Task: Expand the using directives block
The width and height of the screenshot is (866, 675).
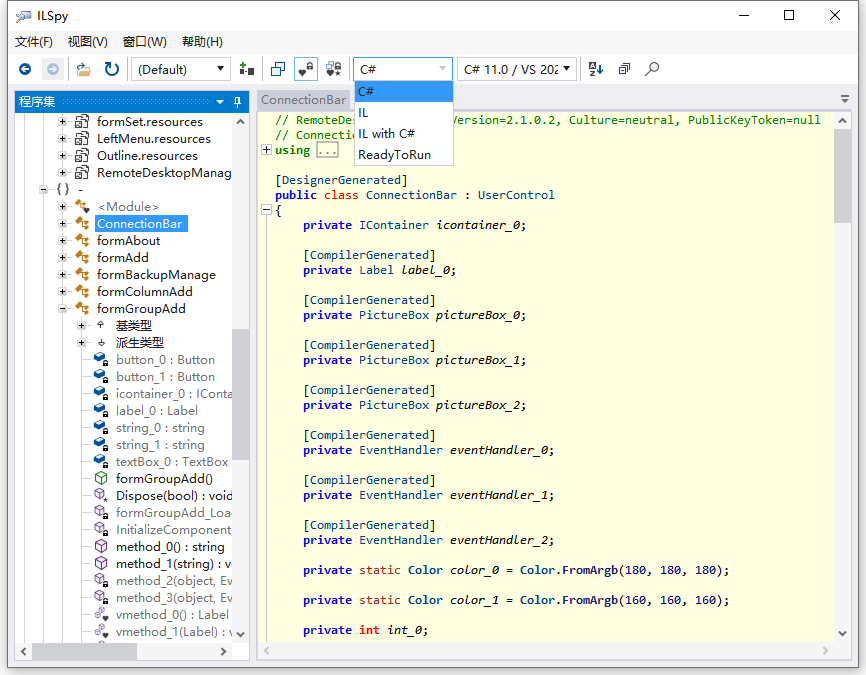Action: click(266, 150)
